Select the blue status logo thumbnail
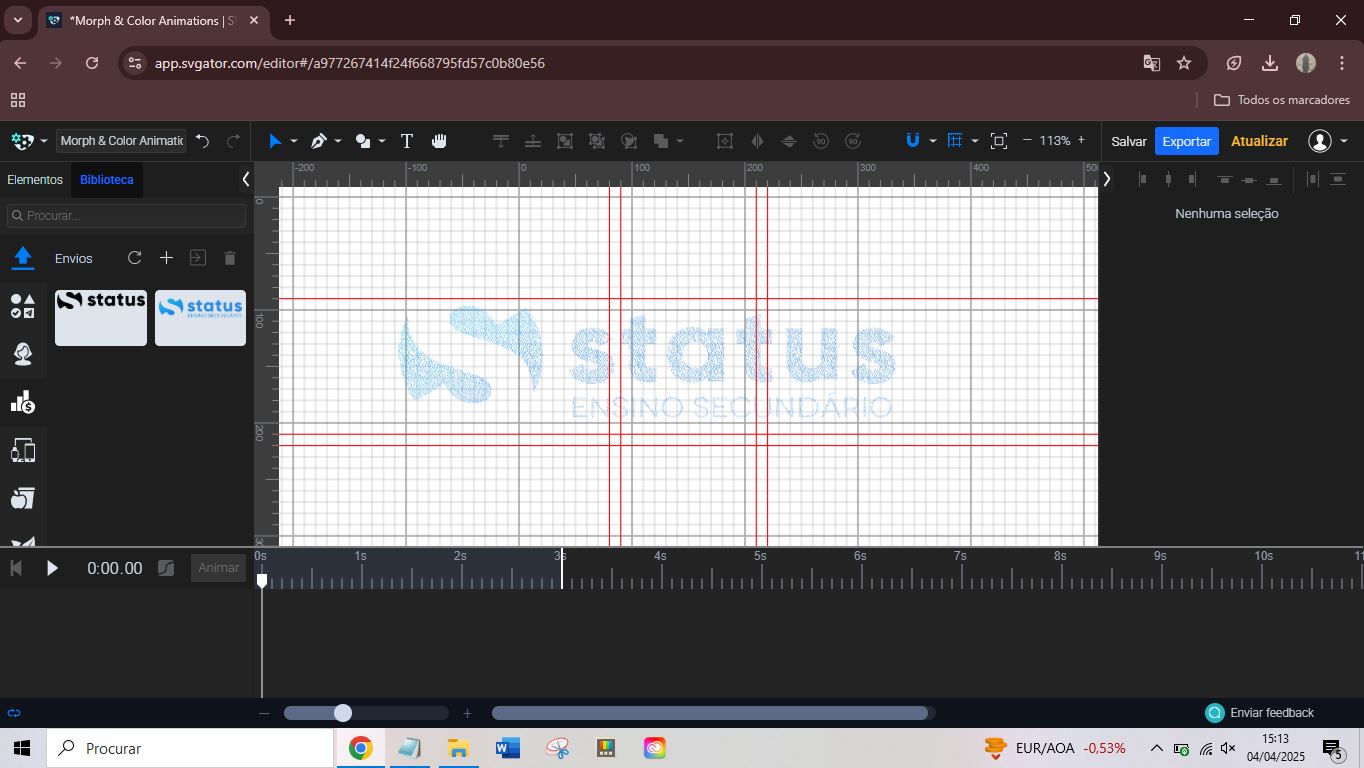Viewport: 1364px width, 768px height. coord(200,318)
